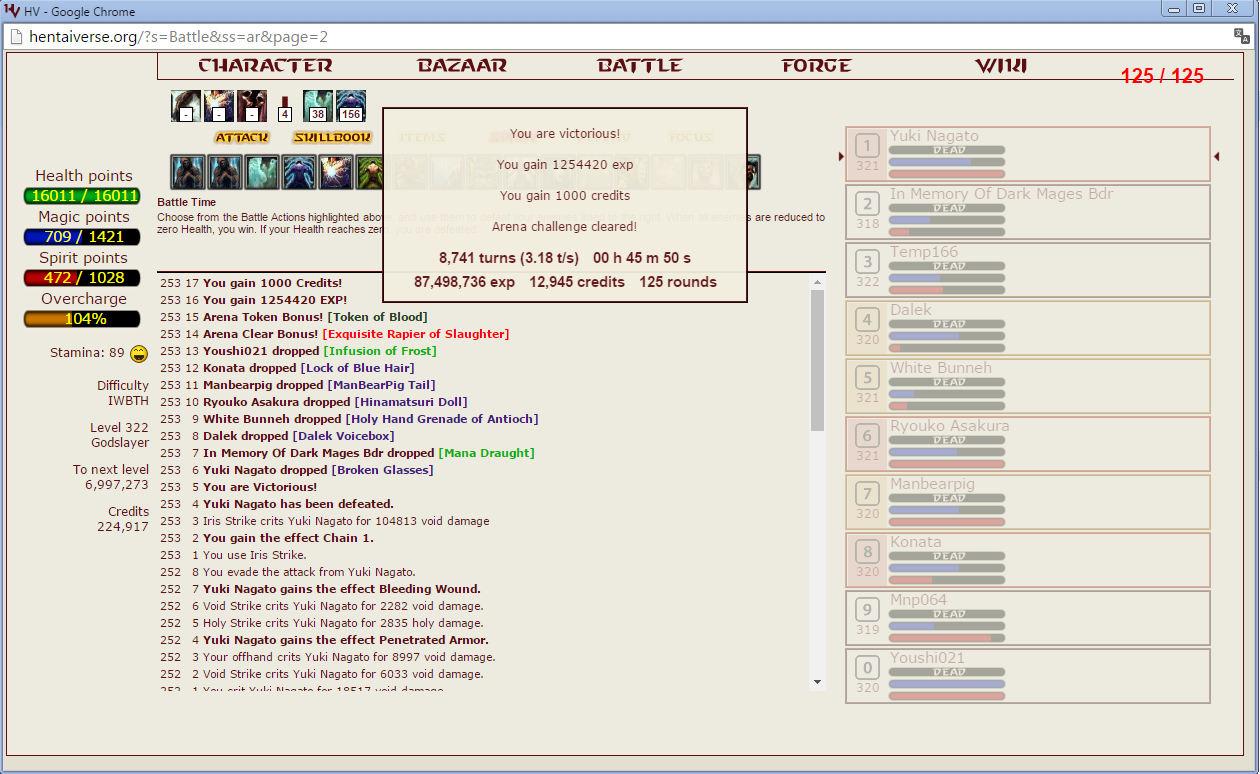Screen dimensions: 1260x774
Task: Click the [ManBearPig Tail] drop text
Action: tap(381, 385)
